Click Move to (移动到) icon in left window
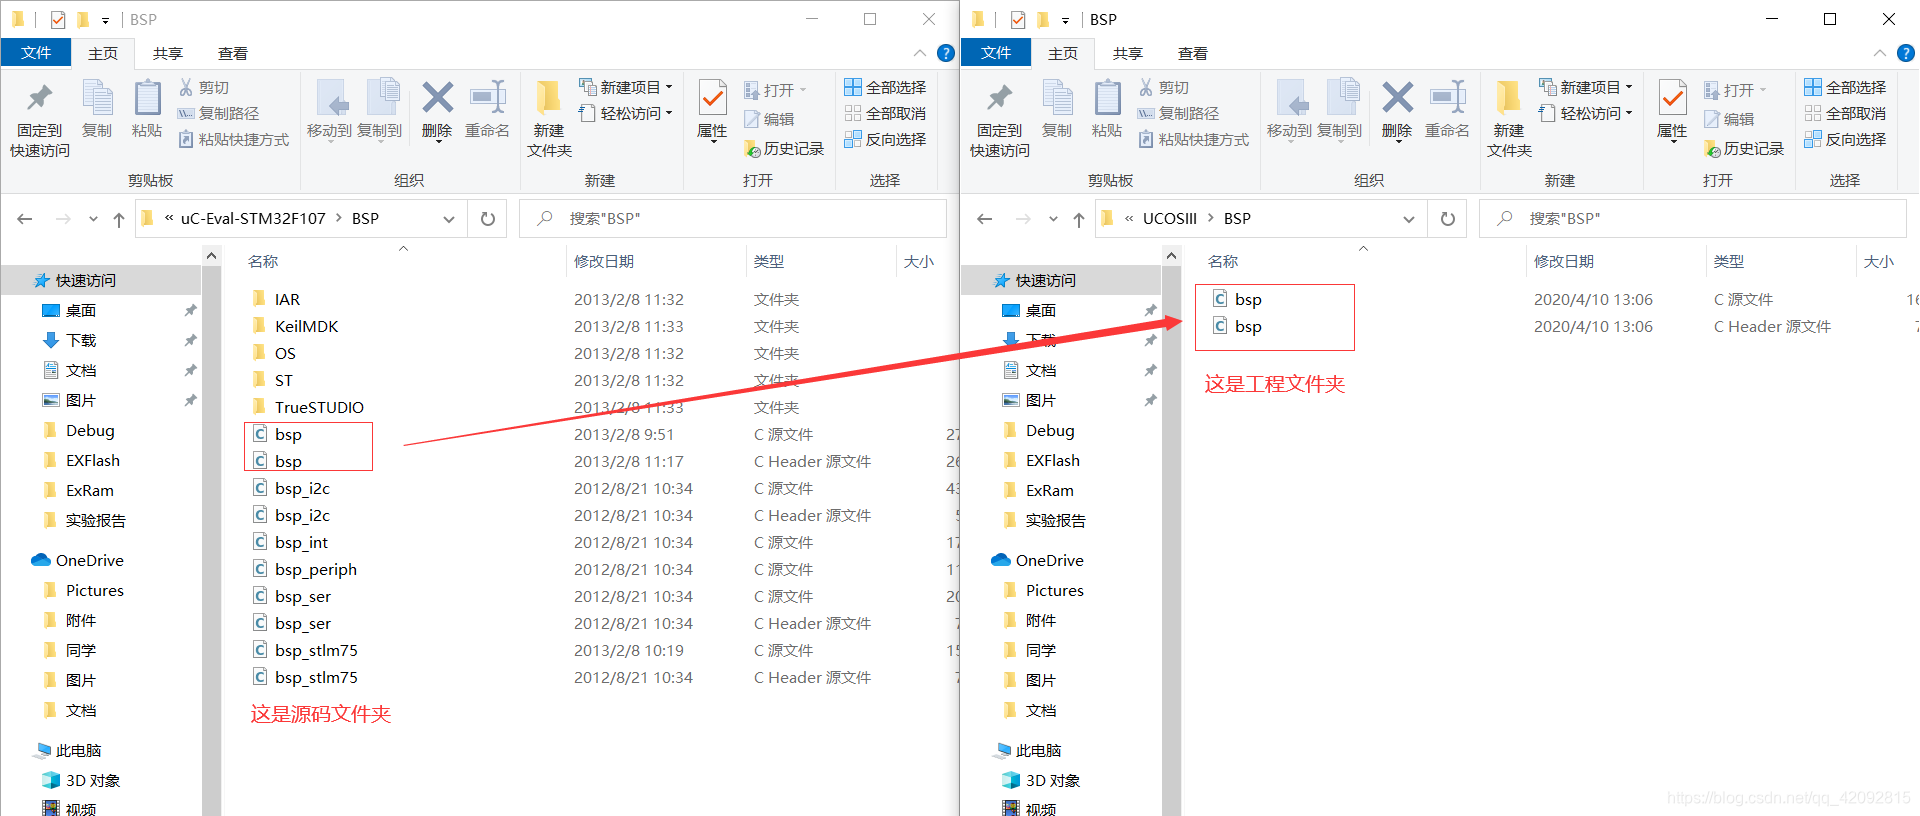1920x816 pixels. pyautogui.click(x=330, y=98)
